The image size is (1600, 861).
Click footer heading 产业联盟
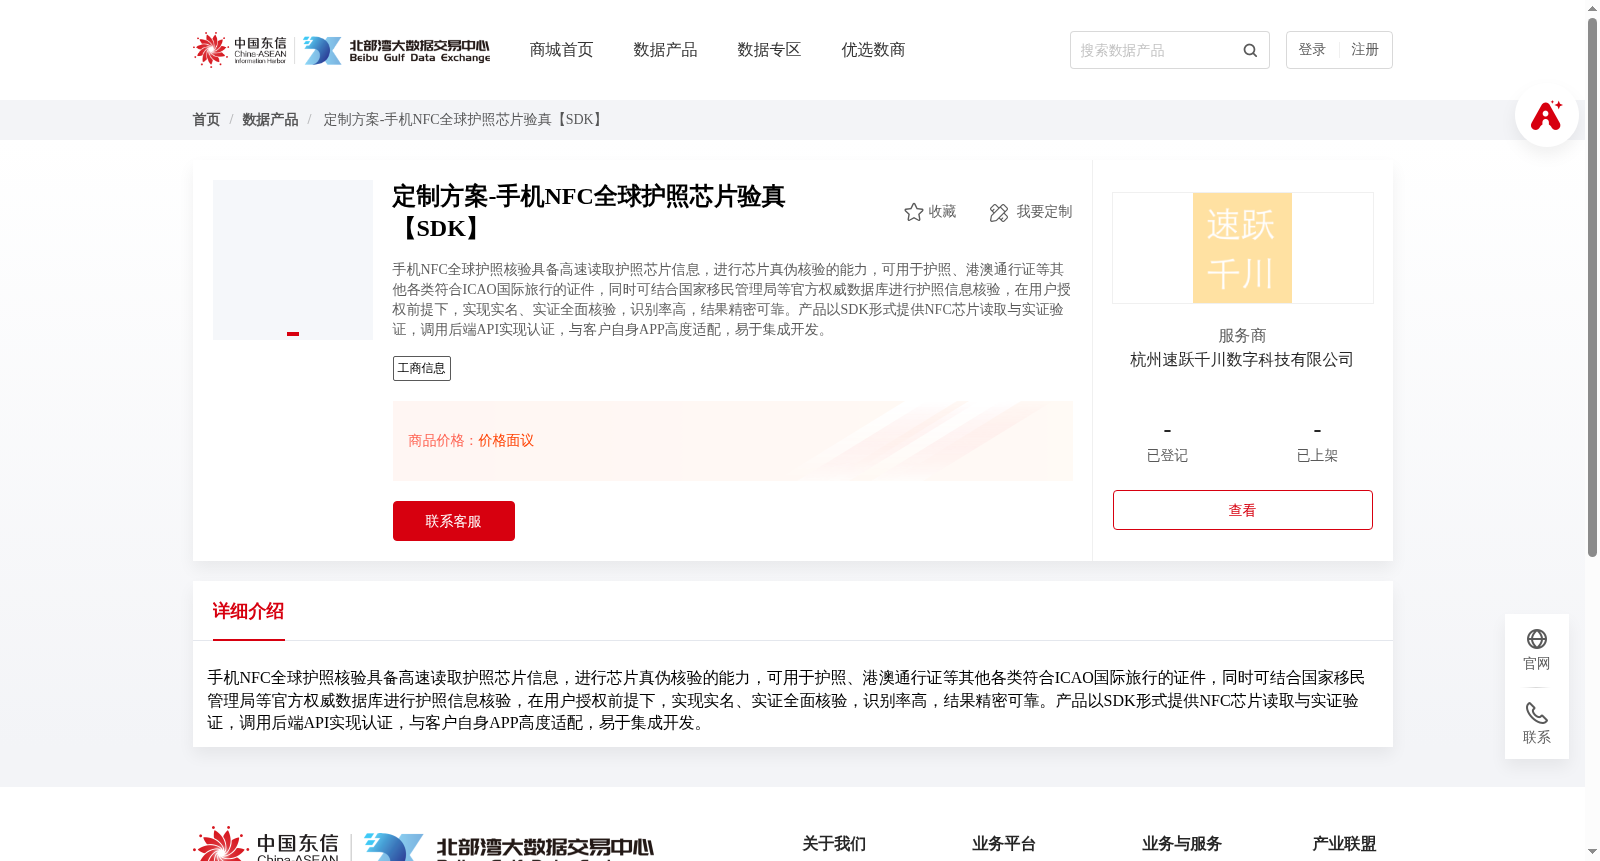1344,844
